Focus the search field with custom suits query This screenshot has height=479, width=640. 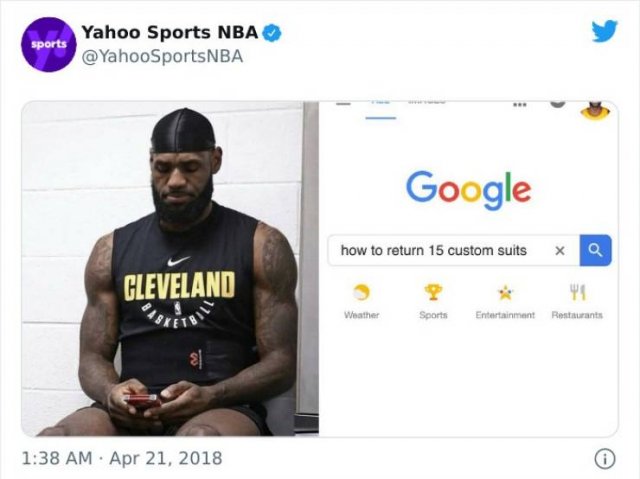coord(453,250)
